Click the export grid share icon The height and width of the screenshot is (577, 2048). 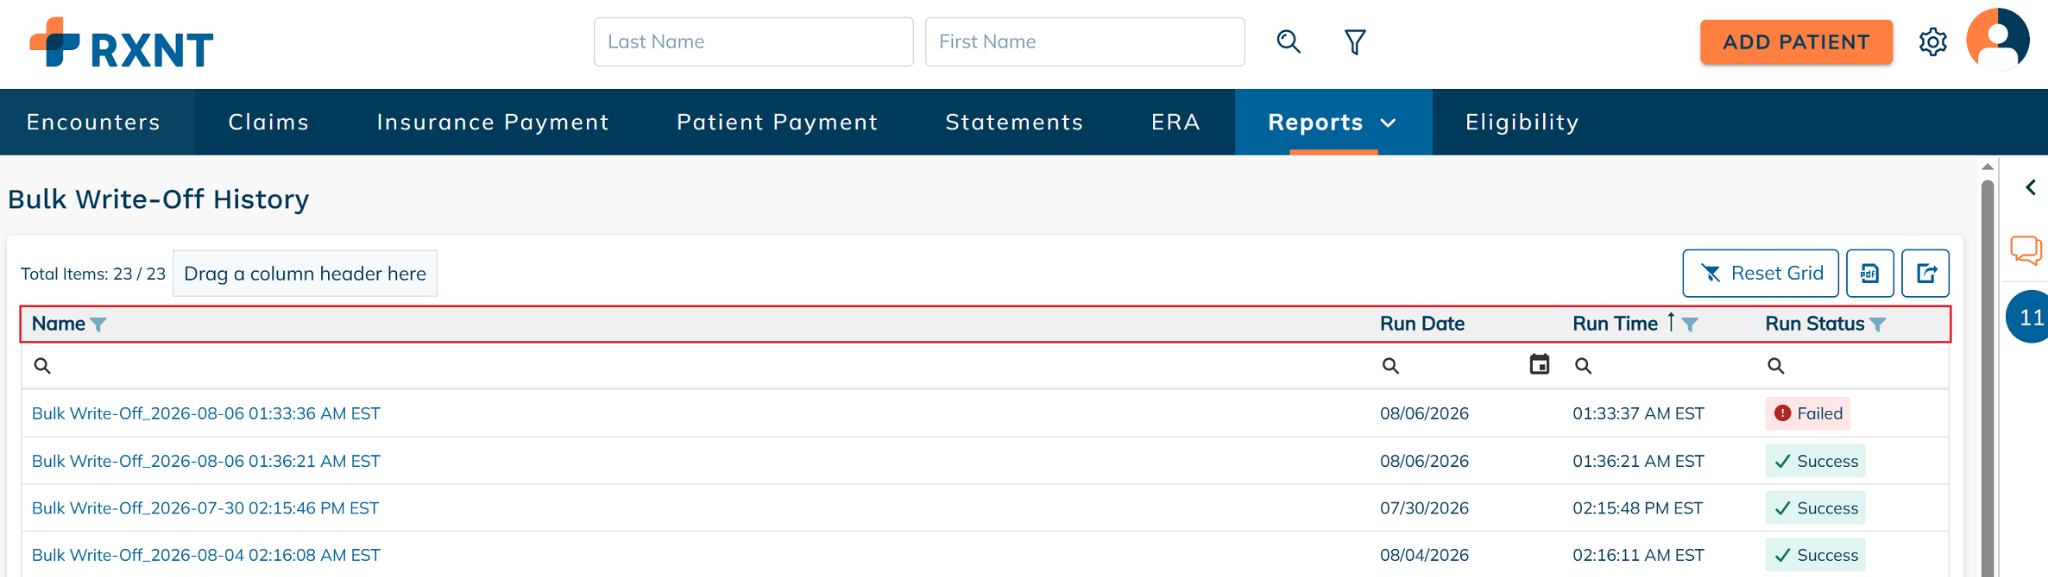click(1926, 273)
